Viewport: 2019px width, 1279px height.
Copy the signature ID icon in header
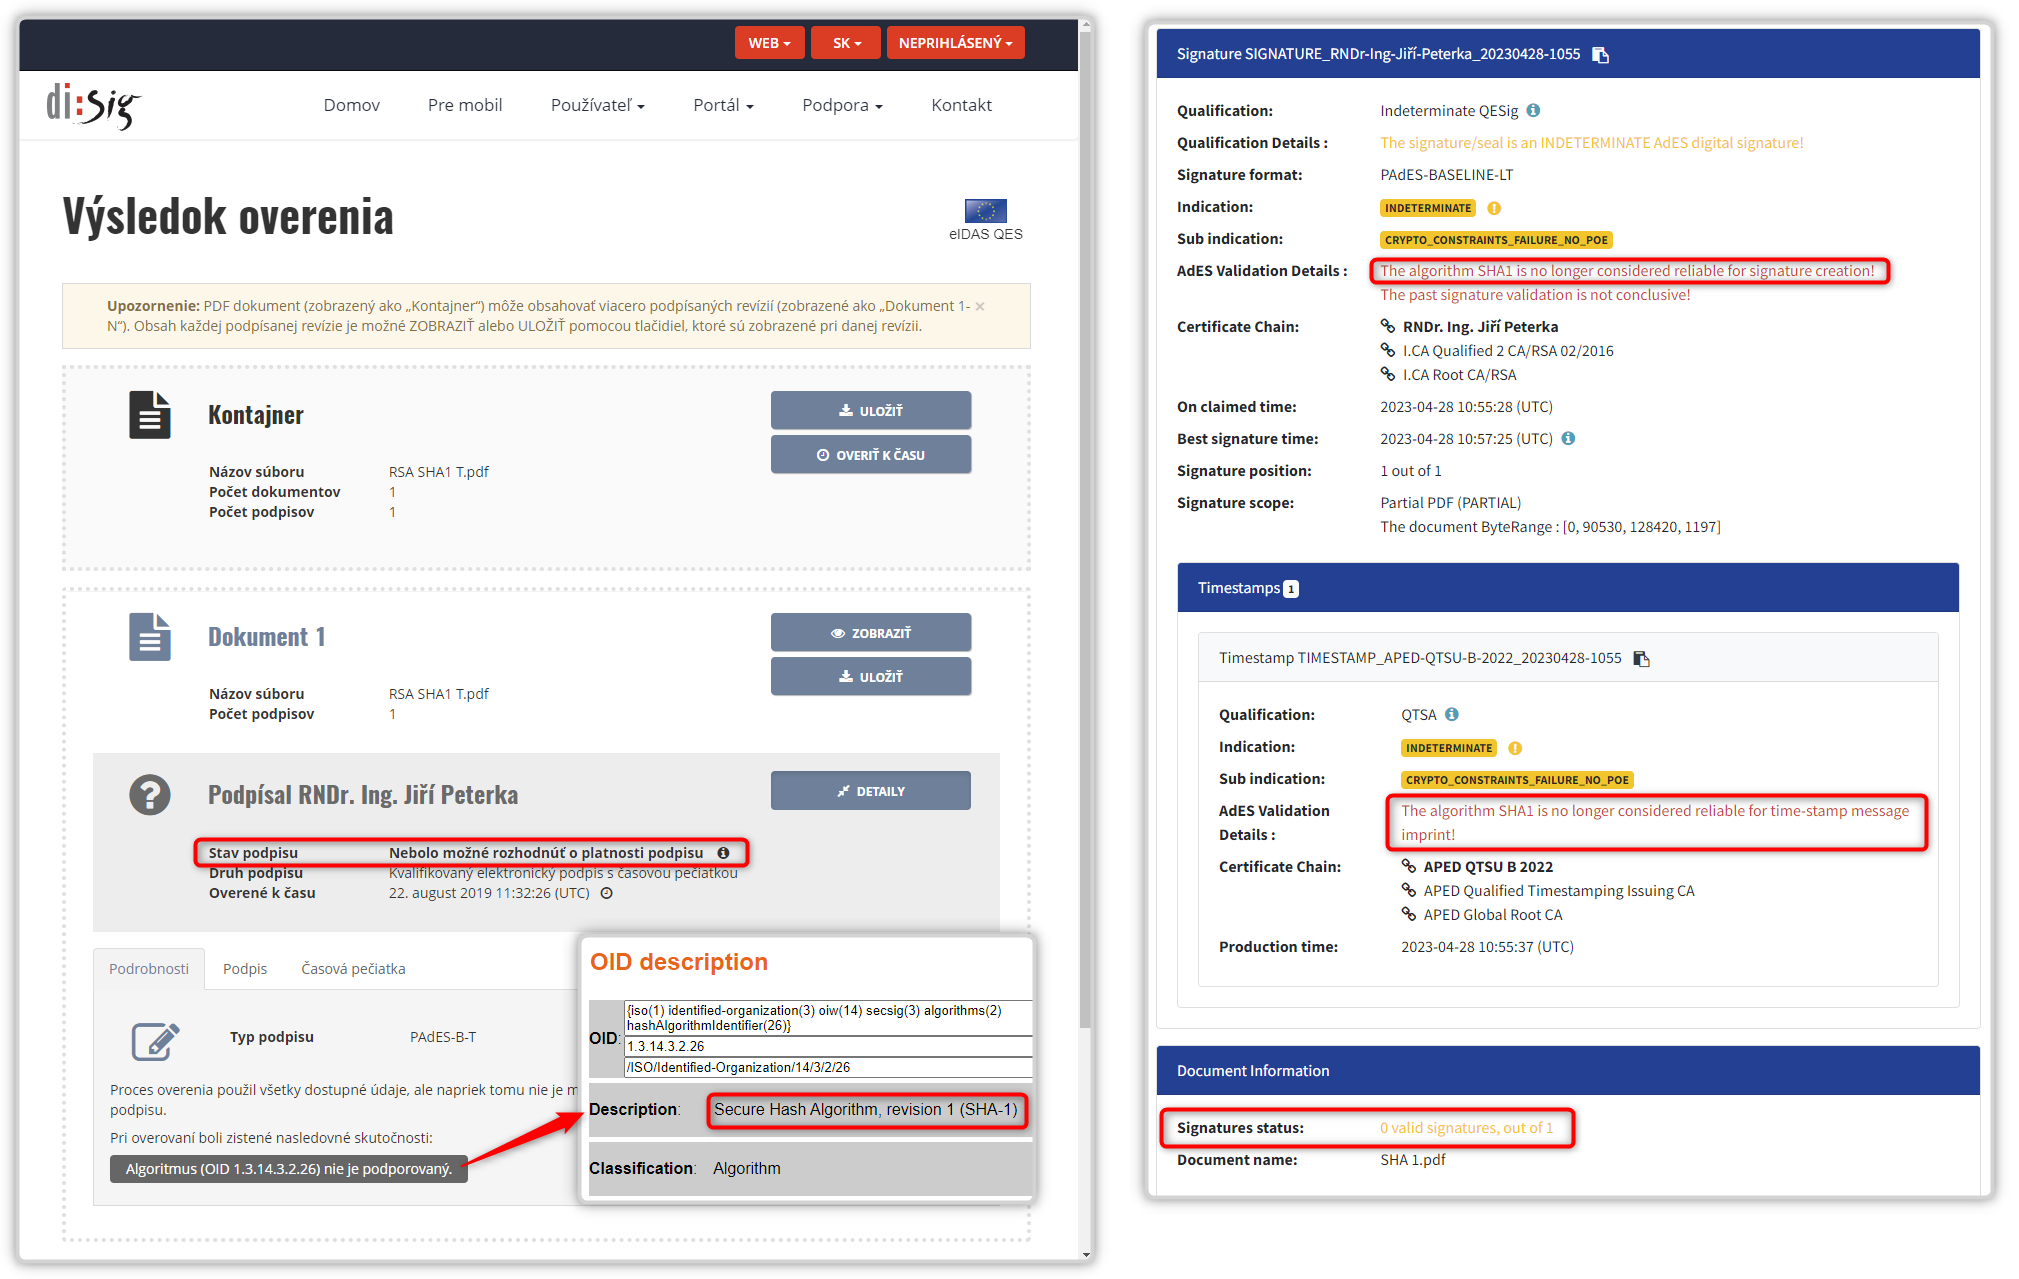pyautogui.click(x=1600, y=55)
